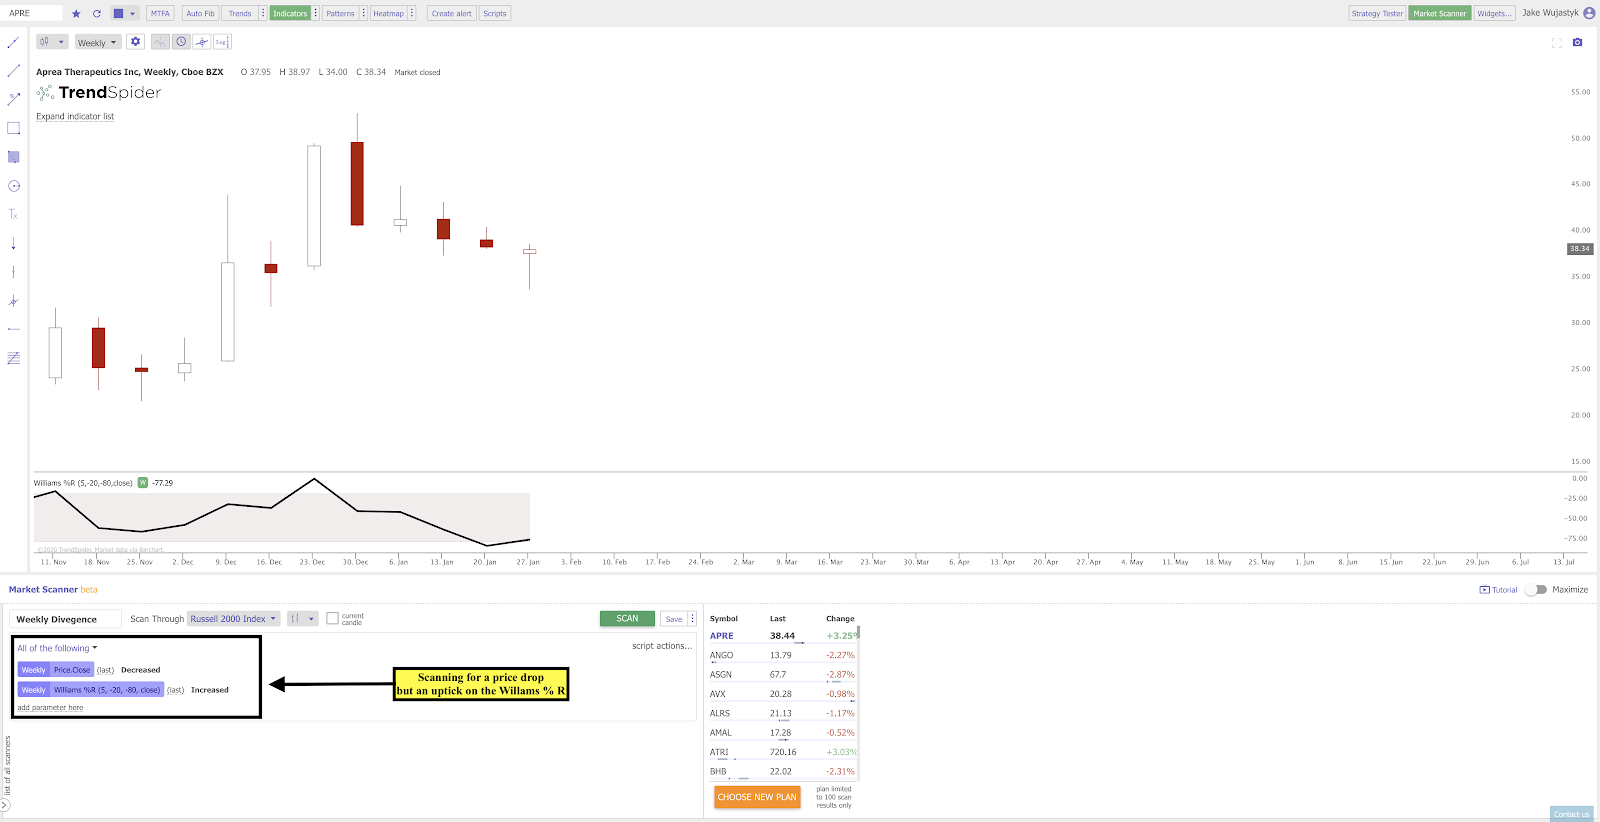Click the Heatmap toolbar button
Image resolution: width=1600 pixels, height=822 pixels.
click(x=388, y=13)
